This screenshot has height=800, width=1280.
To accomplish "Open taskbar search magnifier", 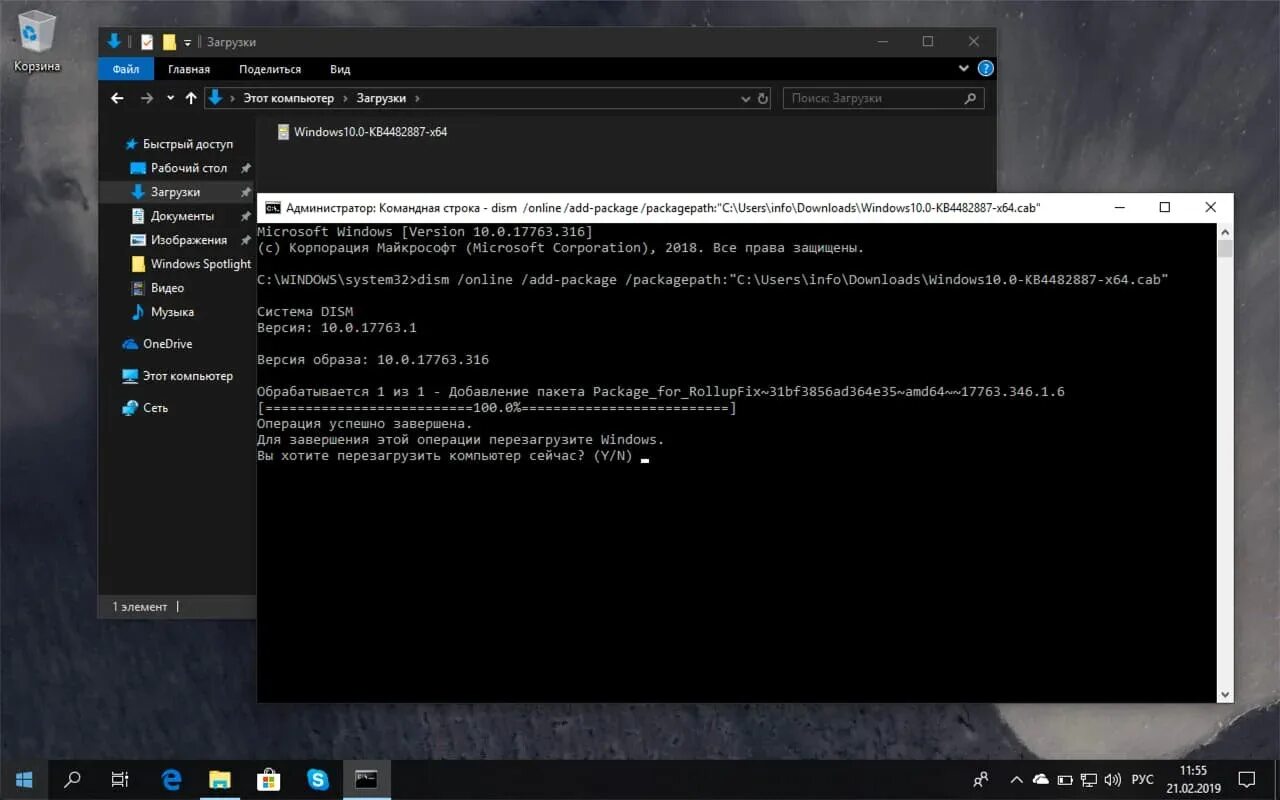I will (x=72, y=780).
